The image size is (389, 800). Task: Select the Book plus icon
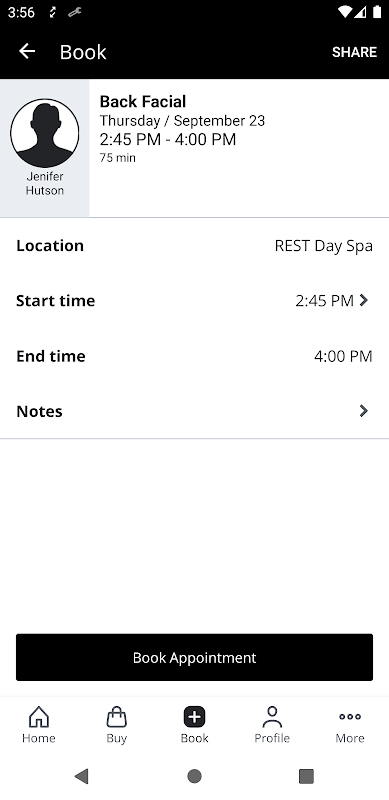coord(194,717)
